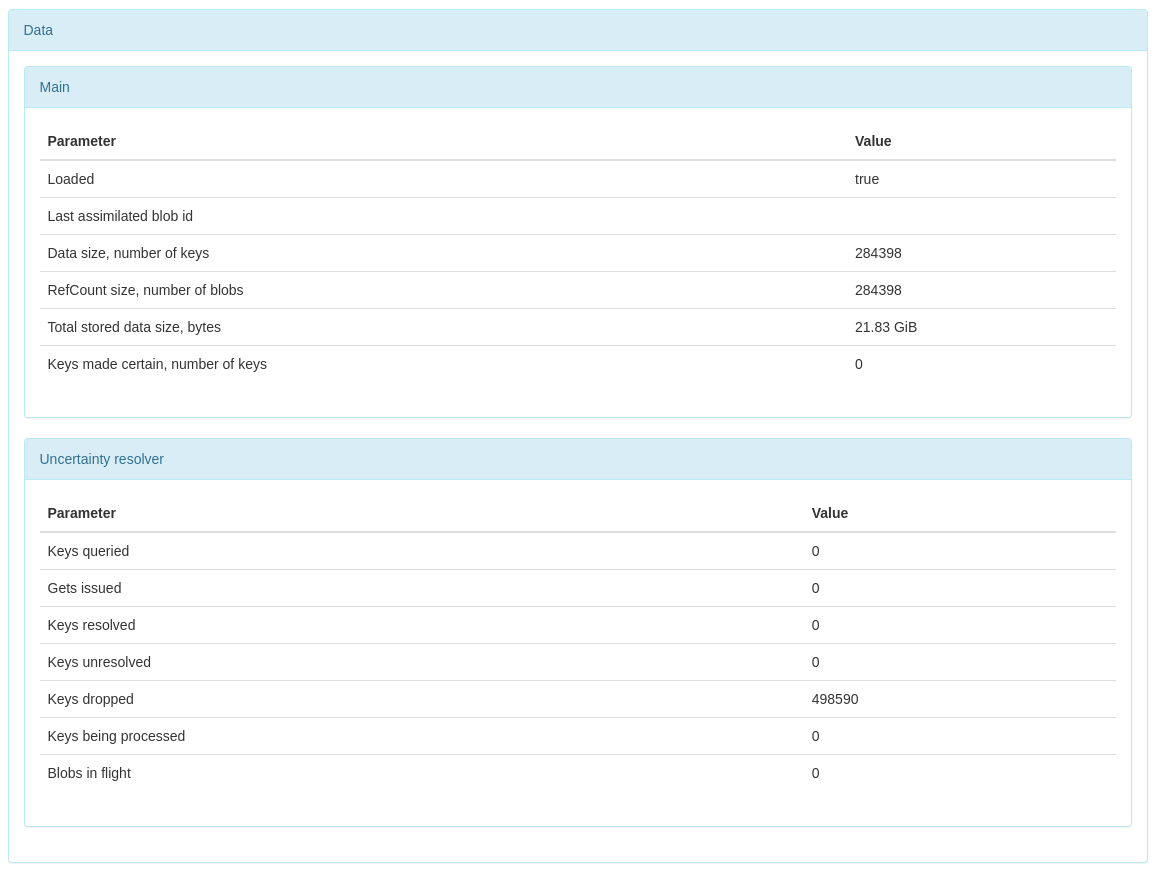Click the 'Data size, number of keys' label

[128, 253]
